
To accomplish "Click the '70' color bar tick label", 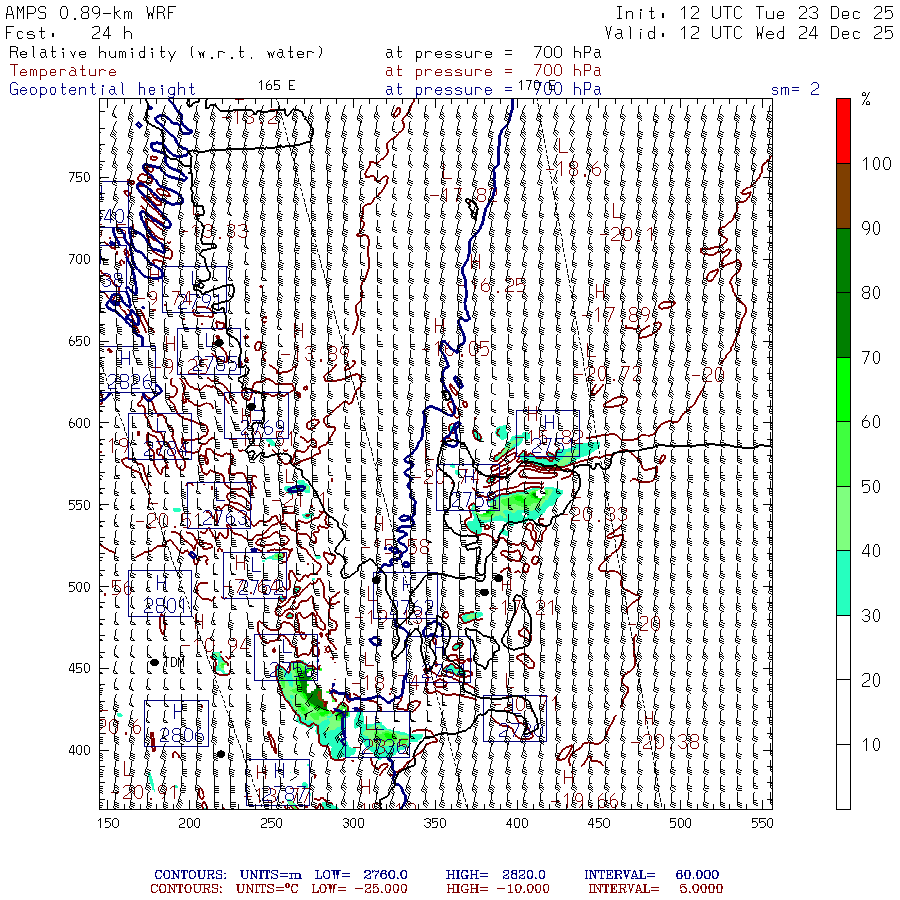I will click(x=871, y=358).
